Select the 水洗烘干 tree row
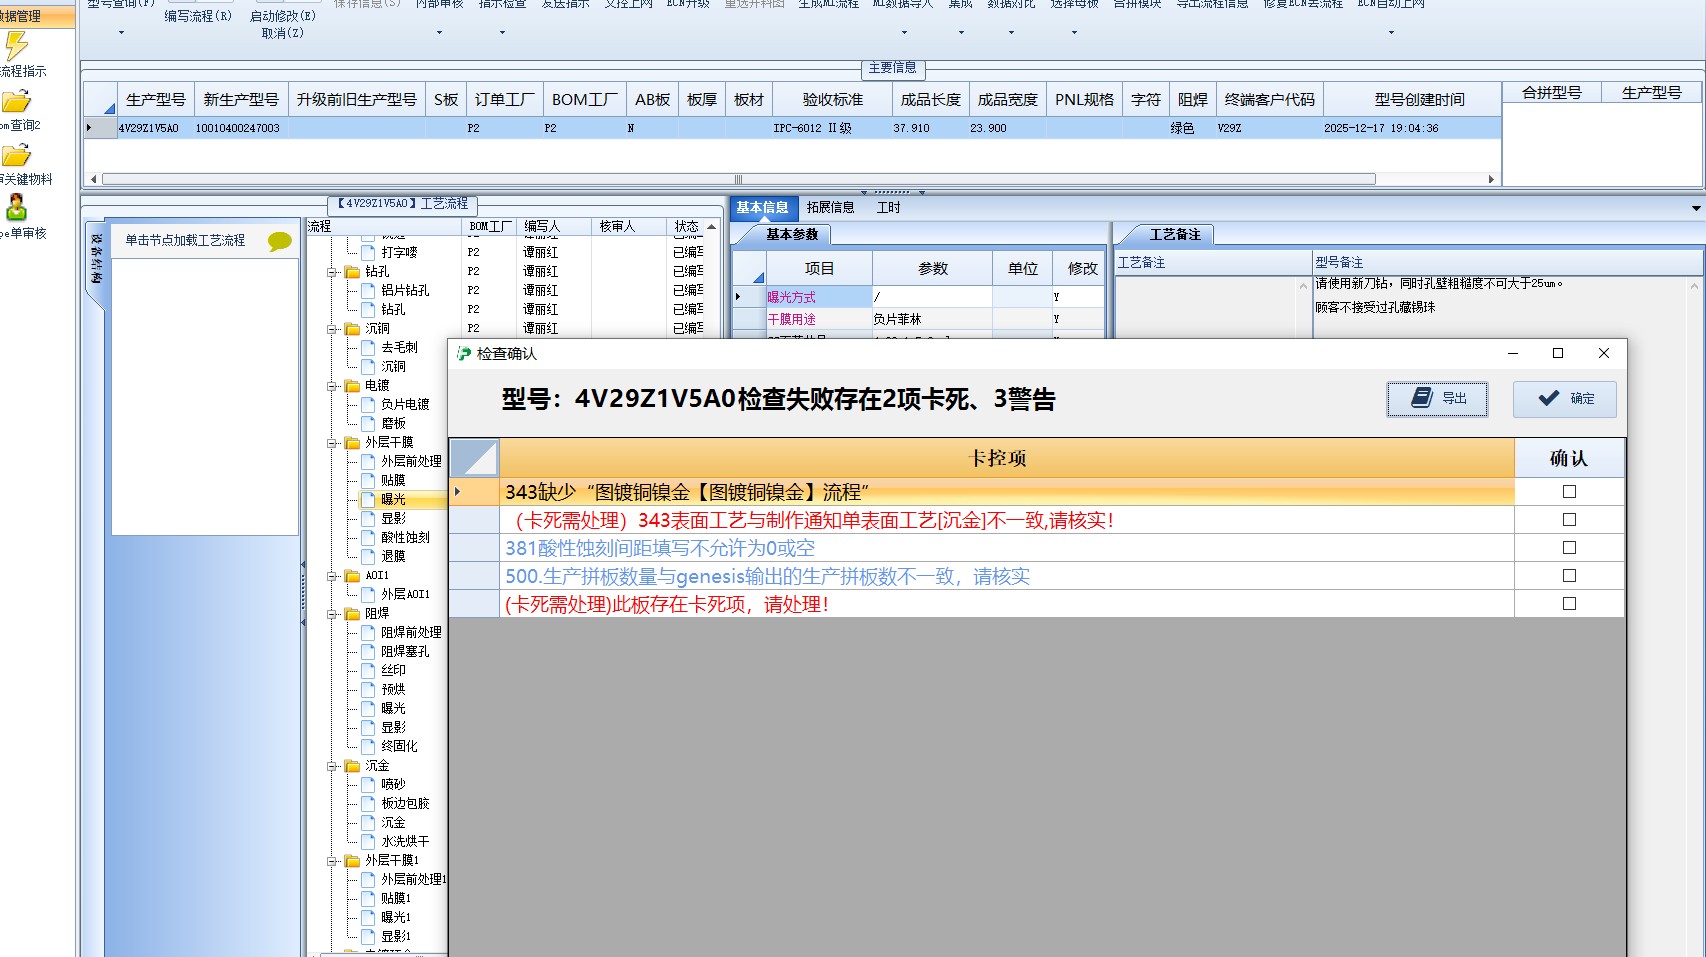Screen dimensions: 1706x957 click(405, 842)
